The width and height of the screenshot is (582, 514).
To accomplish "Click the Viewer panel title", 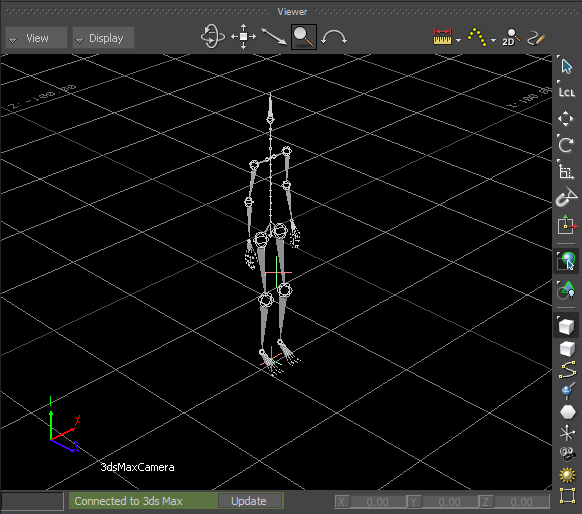I will tap(292, 12).
